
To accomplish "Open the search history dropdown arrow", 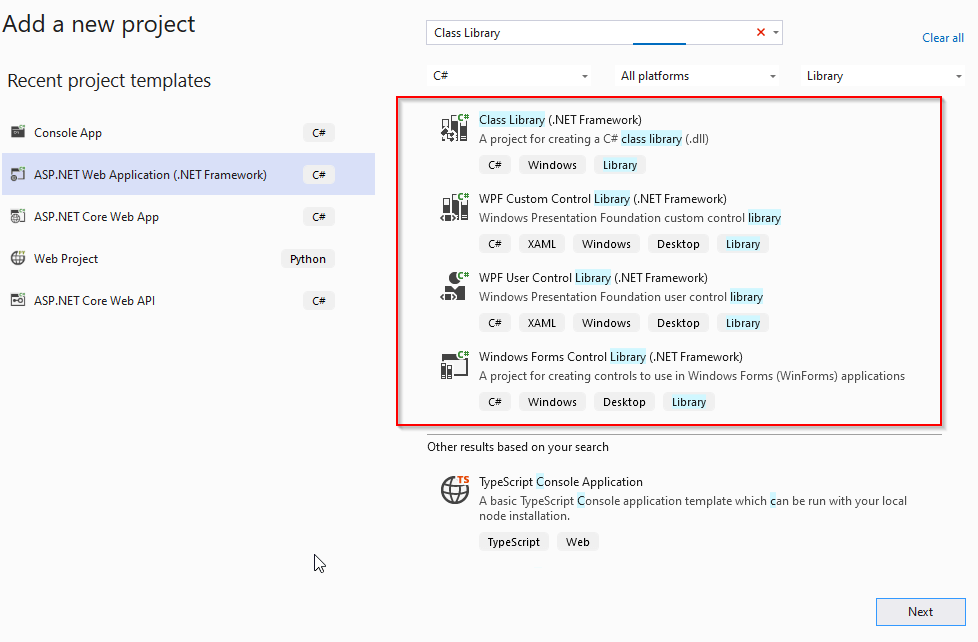I will tap(776, 32).
